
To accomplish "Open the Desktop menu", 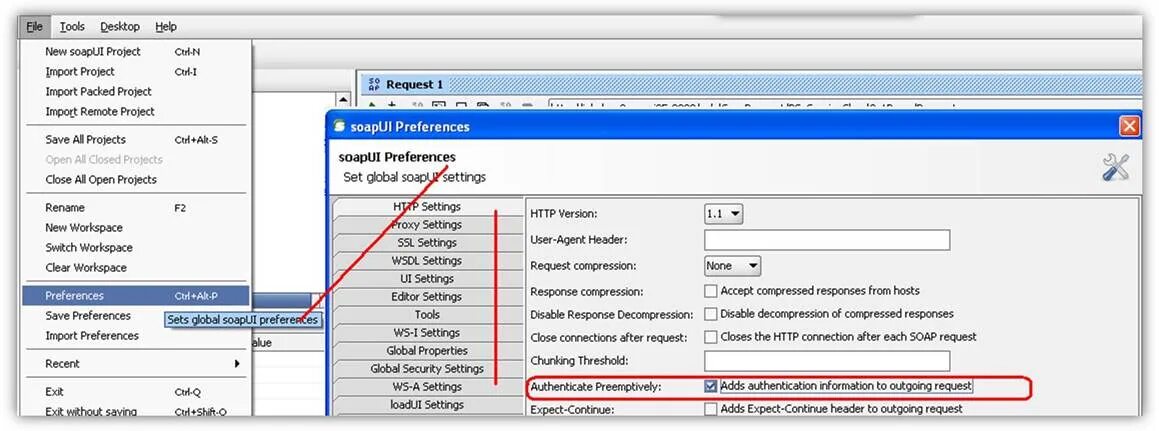I will click(x=120, y=27).
